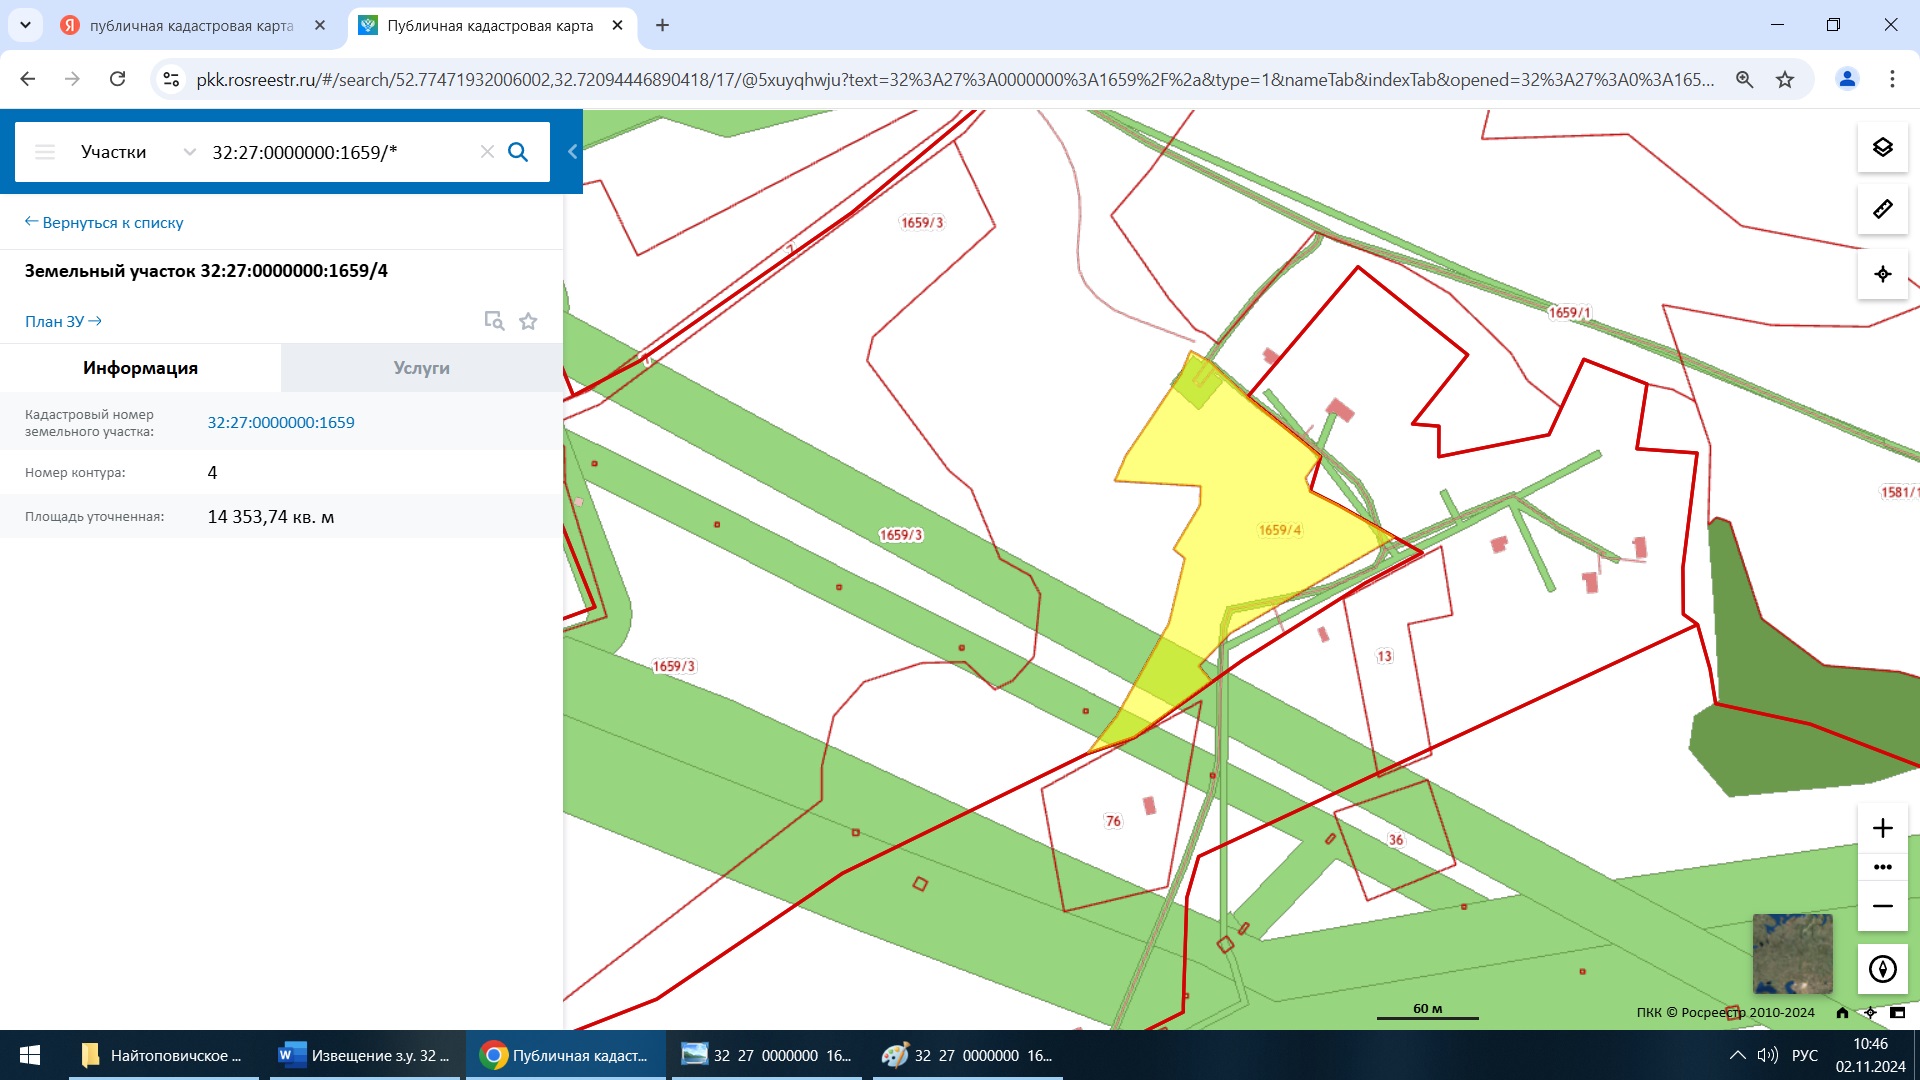Clear the search query text
The height and width of the screenshot is (1080, 1920).
click(487, 152)
